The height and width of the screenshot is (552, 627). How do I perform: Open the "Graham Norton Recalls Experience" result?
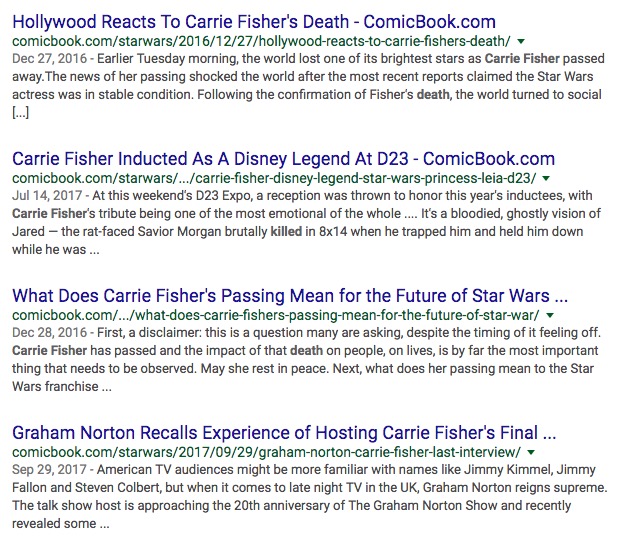tap(284, 434)
